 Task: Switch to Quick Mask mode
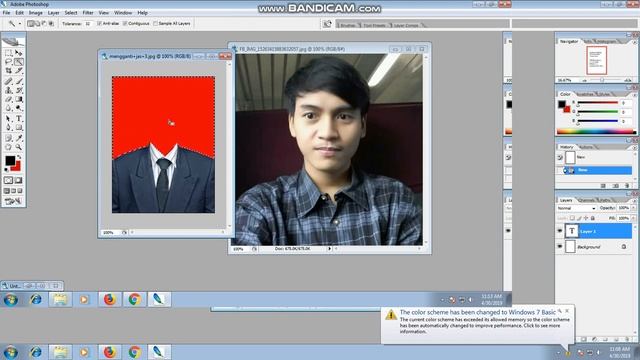click(19, 180)
